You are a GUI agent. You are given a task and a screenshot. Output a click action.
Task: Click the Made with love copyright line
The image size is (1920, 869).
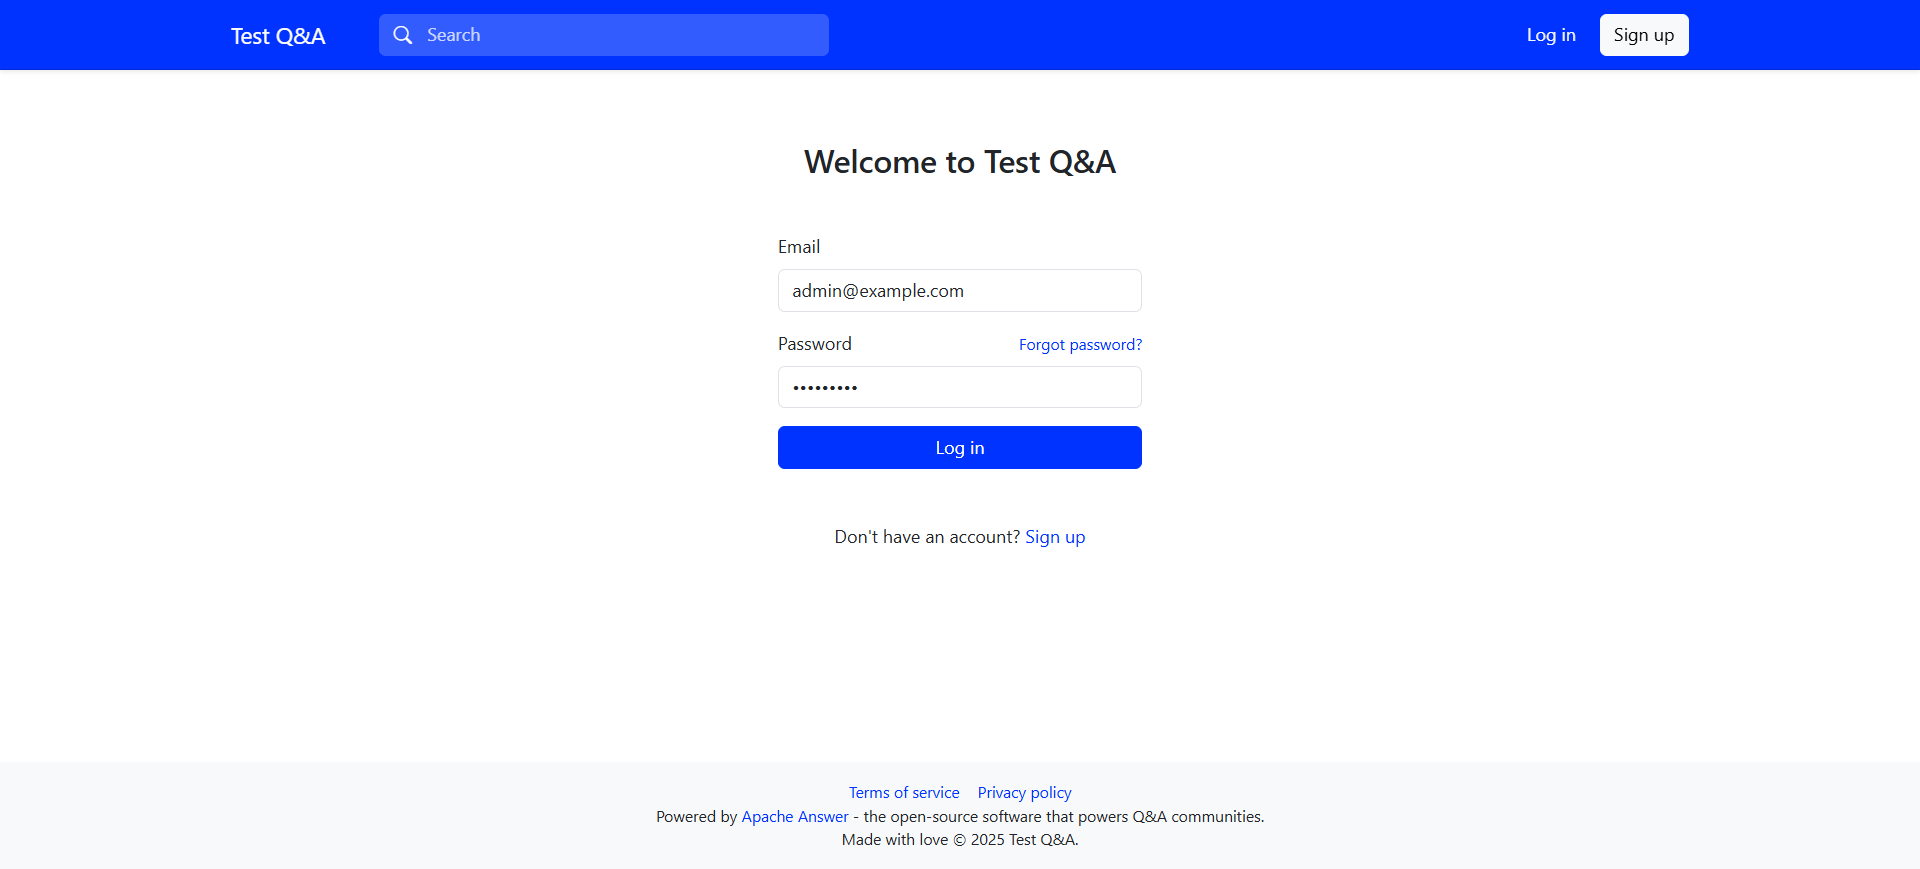960,840
